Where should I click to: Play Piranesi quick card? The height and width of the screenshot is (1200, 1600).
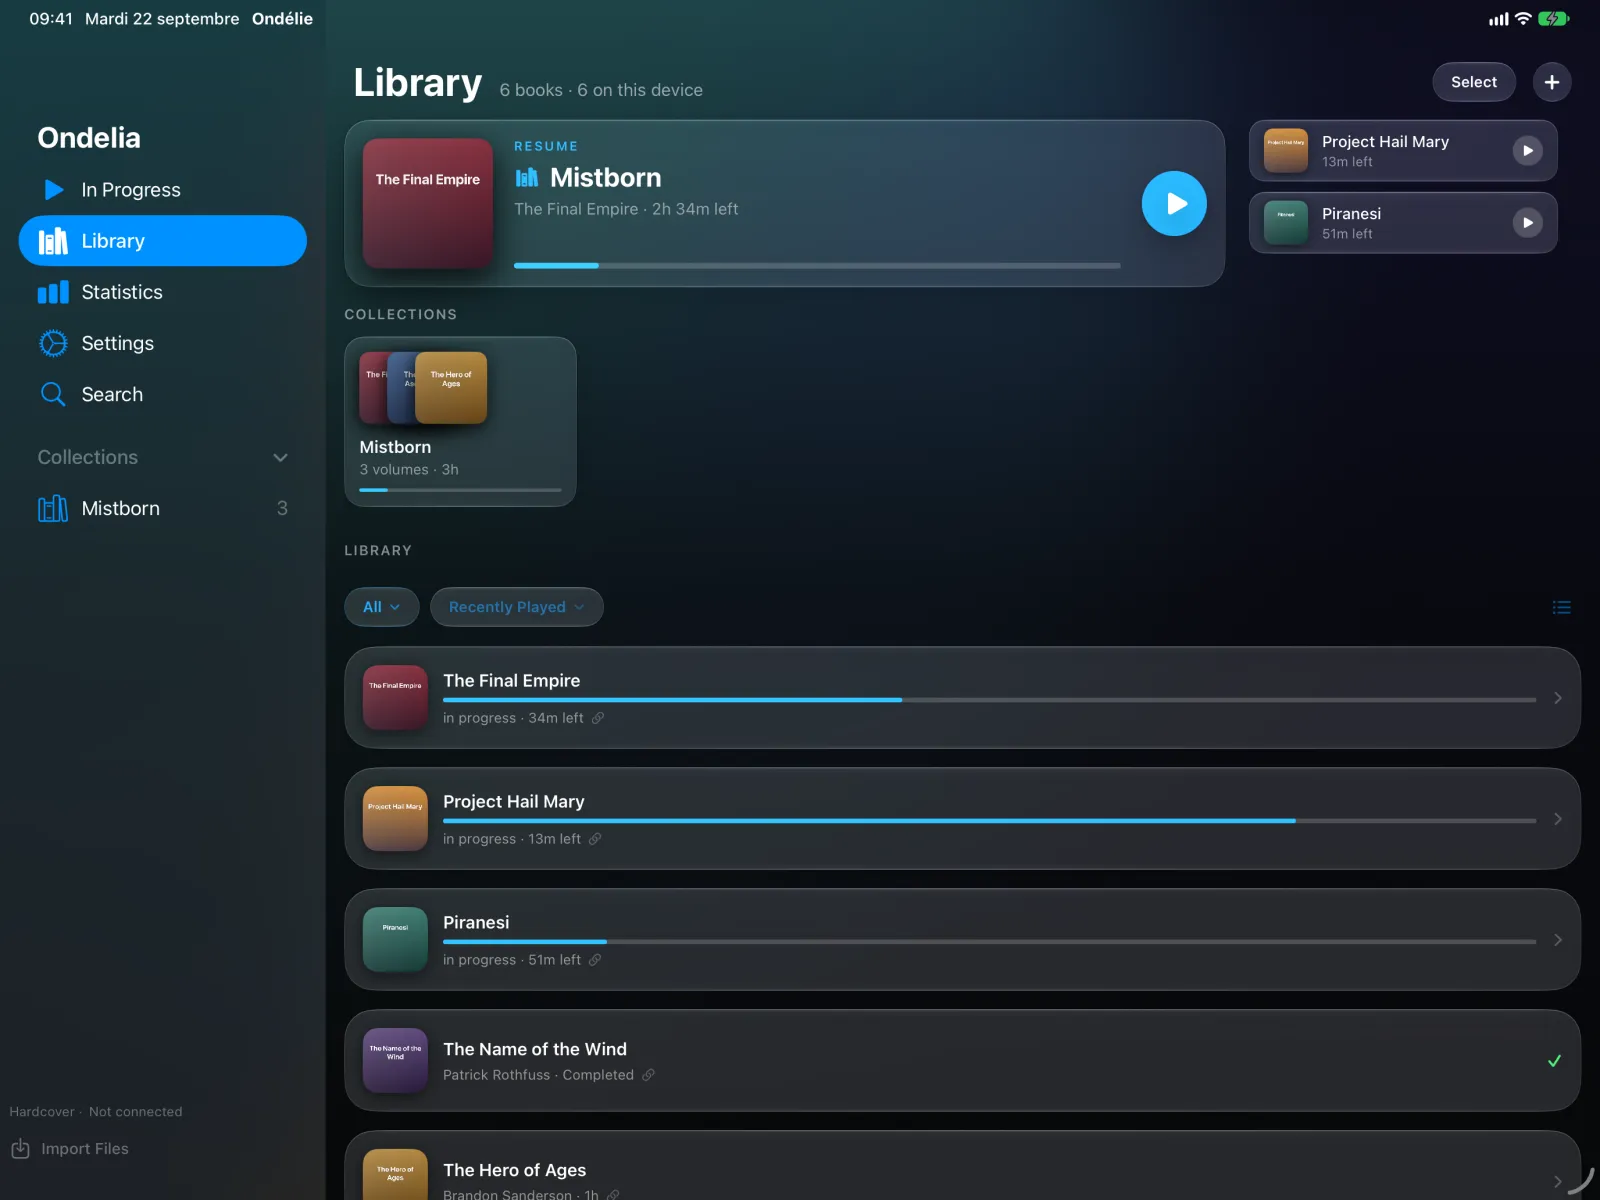pos(1527,223)
